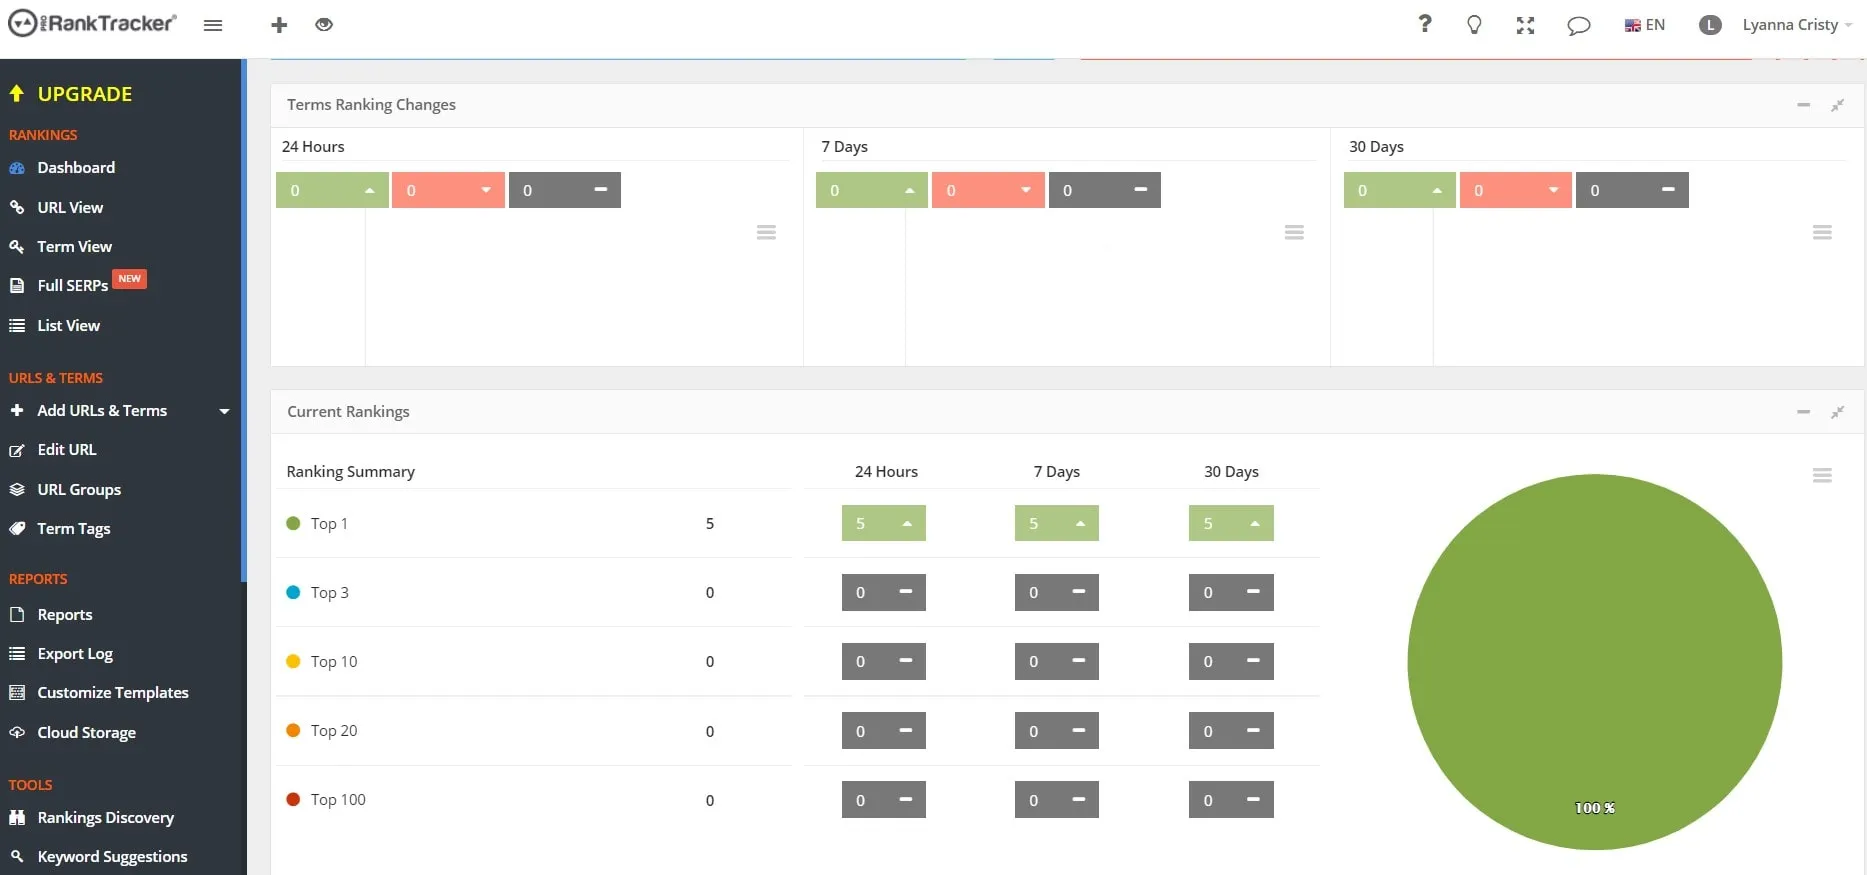
Task: Open the EN language selector
Action: [x=1645, y=25]
